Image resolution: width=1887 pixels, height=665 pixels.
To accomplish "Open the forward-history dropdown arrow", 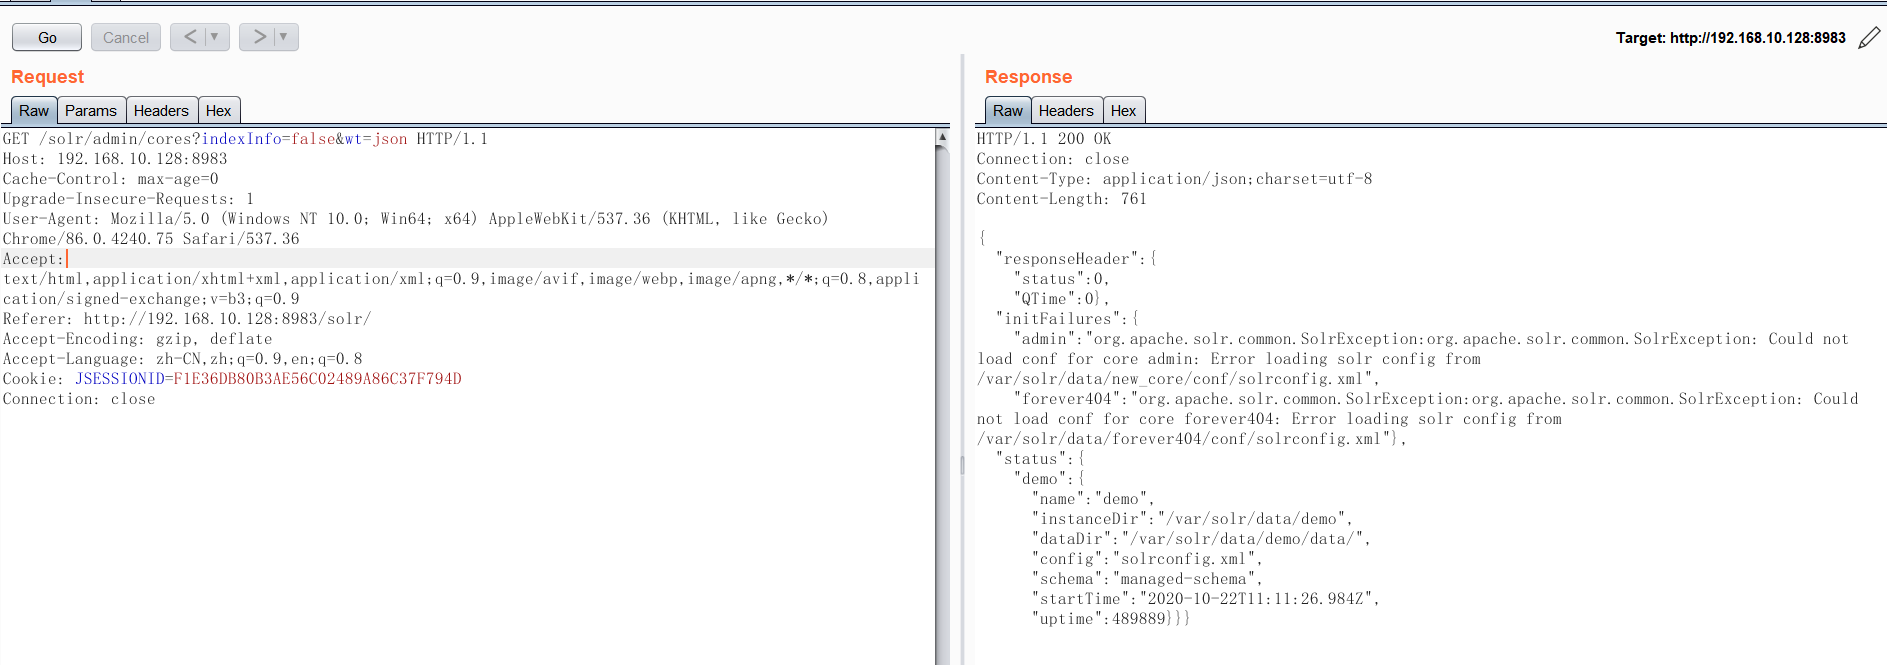I will pyautogui.click(x=285, y=37).
